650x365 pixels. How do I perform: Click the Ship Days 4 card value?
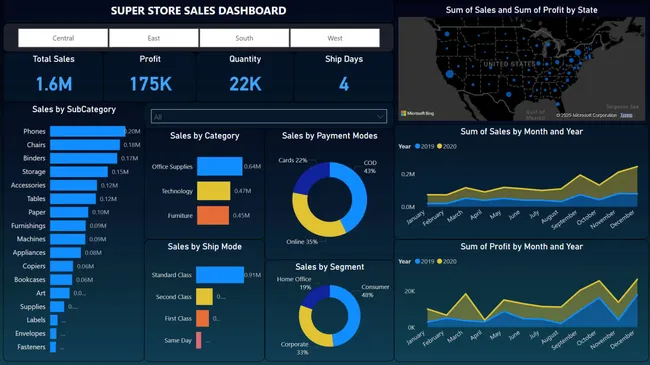click(344, 84)
